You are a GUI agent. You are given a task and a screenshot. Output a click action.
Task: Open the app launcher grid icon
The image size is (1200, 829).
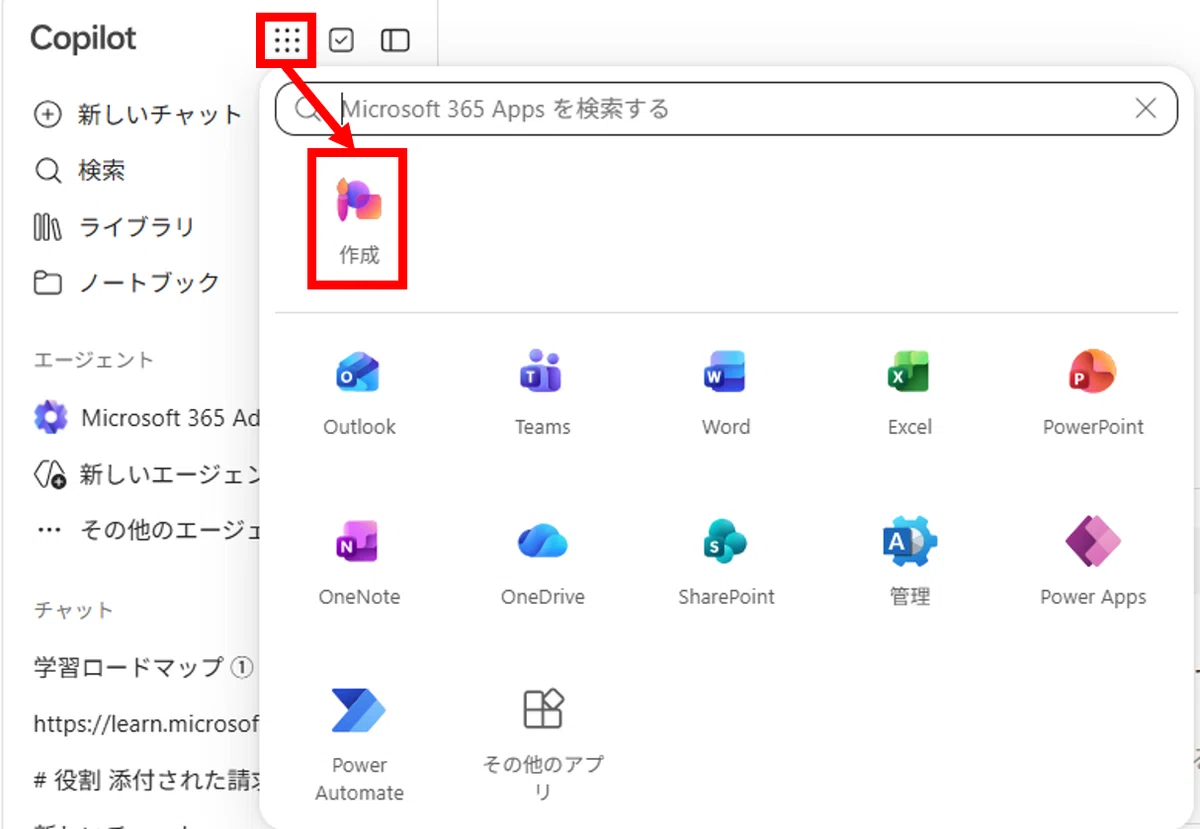tap(287, 40)
